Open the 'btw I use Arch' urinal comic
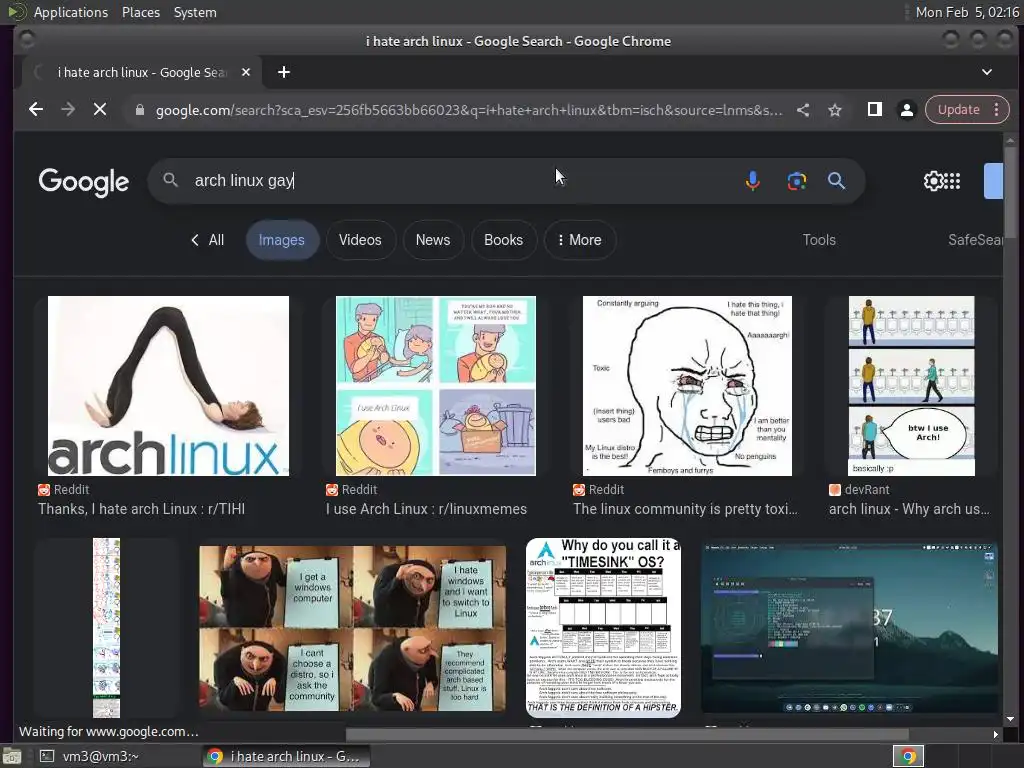1024x768 pixels. [x=912, y=386]
